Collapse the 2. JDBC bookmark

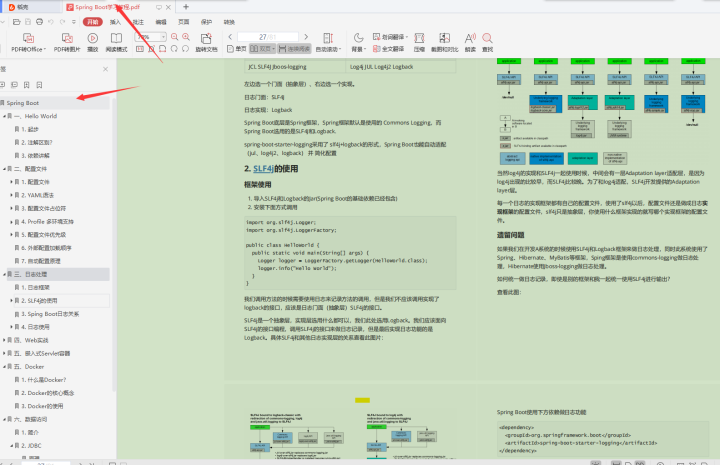pos(11,446)
